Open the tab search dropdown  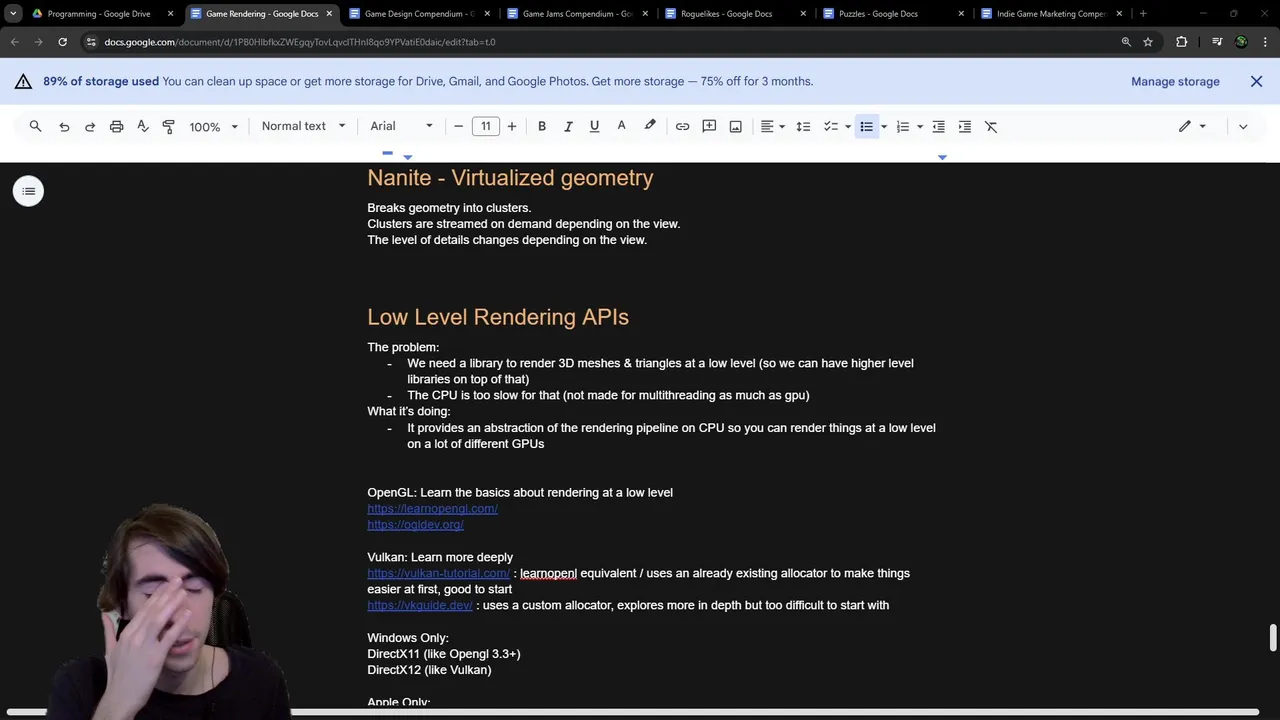(12, 14)
